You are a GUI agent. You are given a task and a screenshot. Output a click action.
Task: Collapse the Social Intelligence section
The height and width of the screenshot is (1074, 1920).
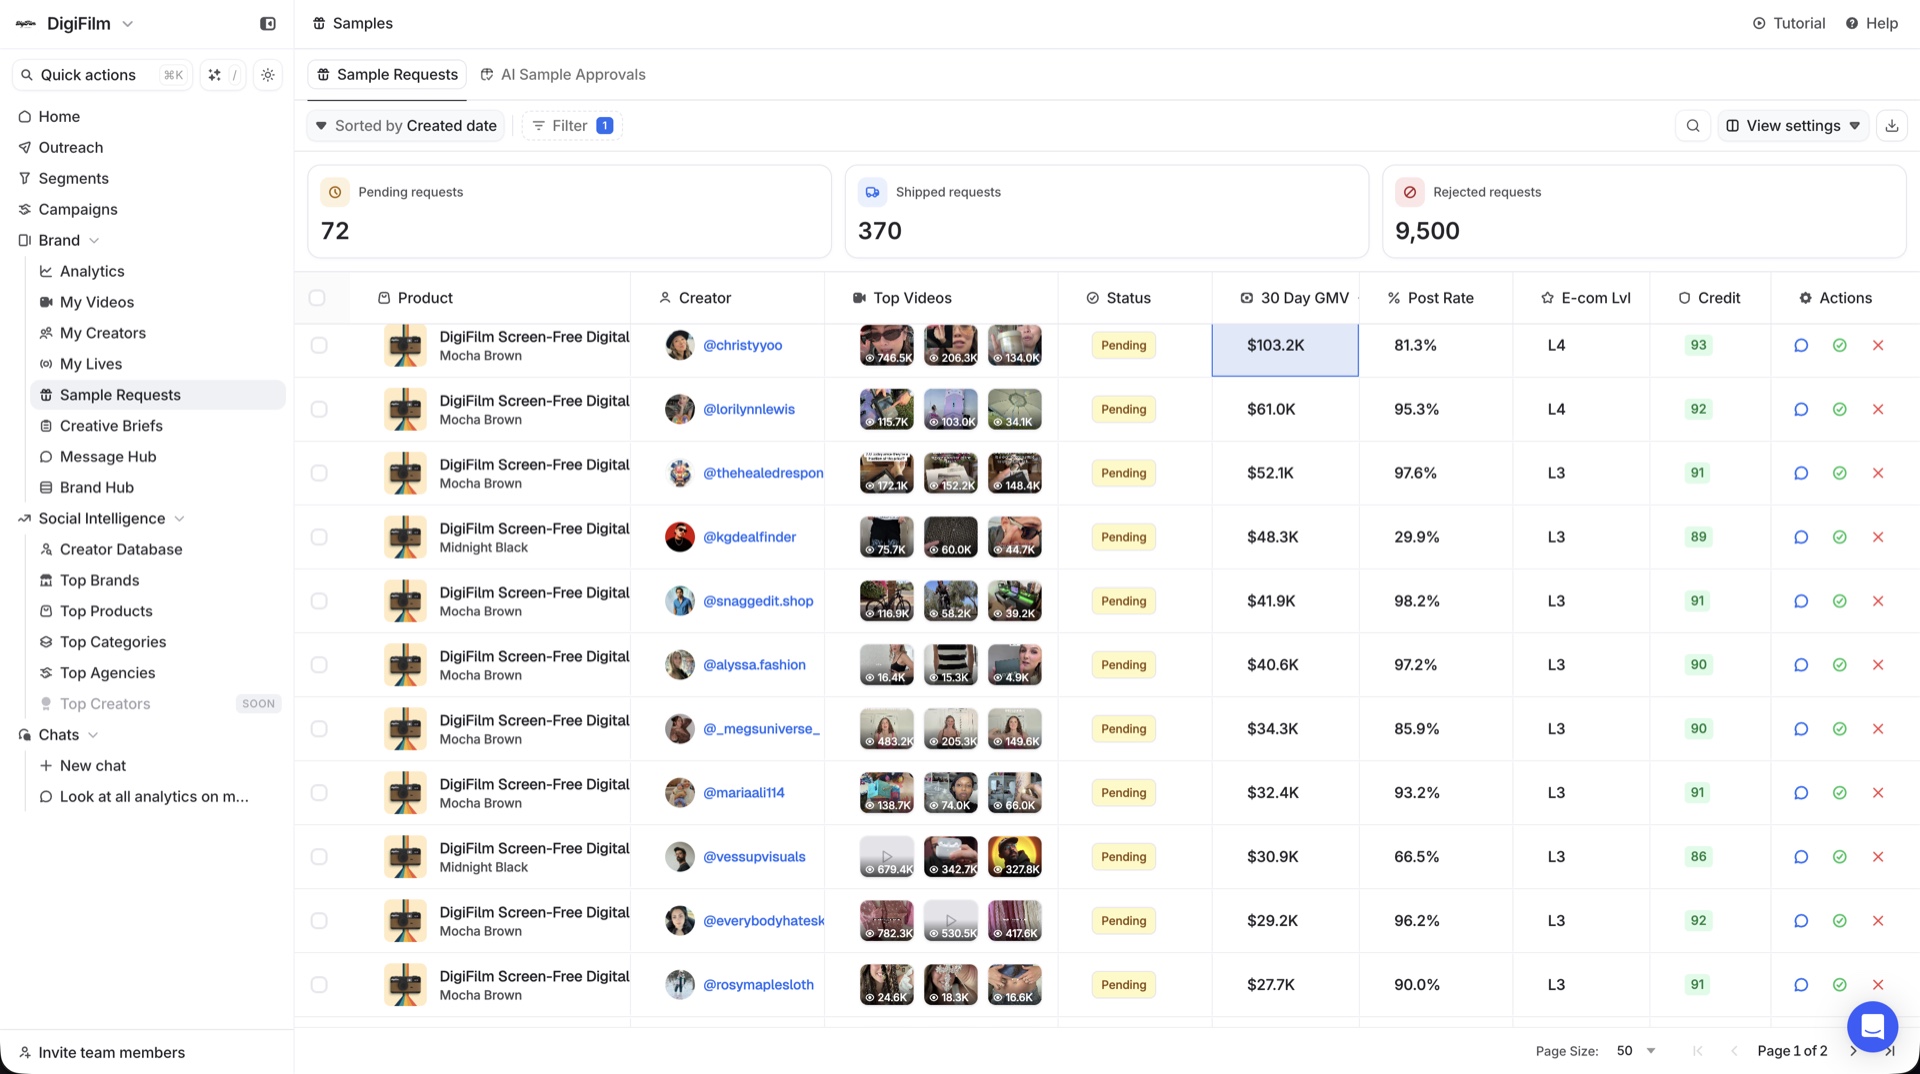tap(180, 519)
